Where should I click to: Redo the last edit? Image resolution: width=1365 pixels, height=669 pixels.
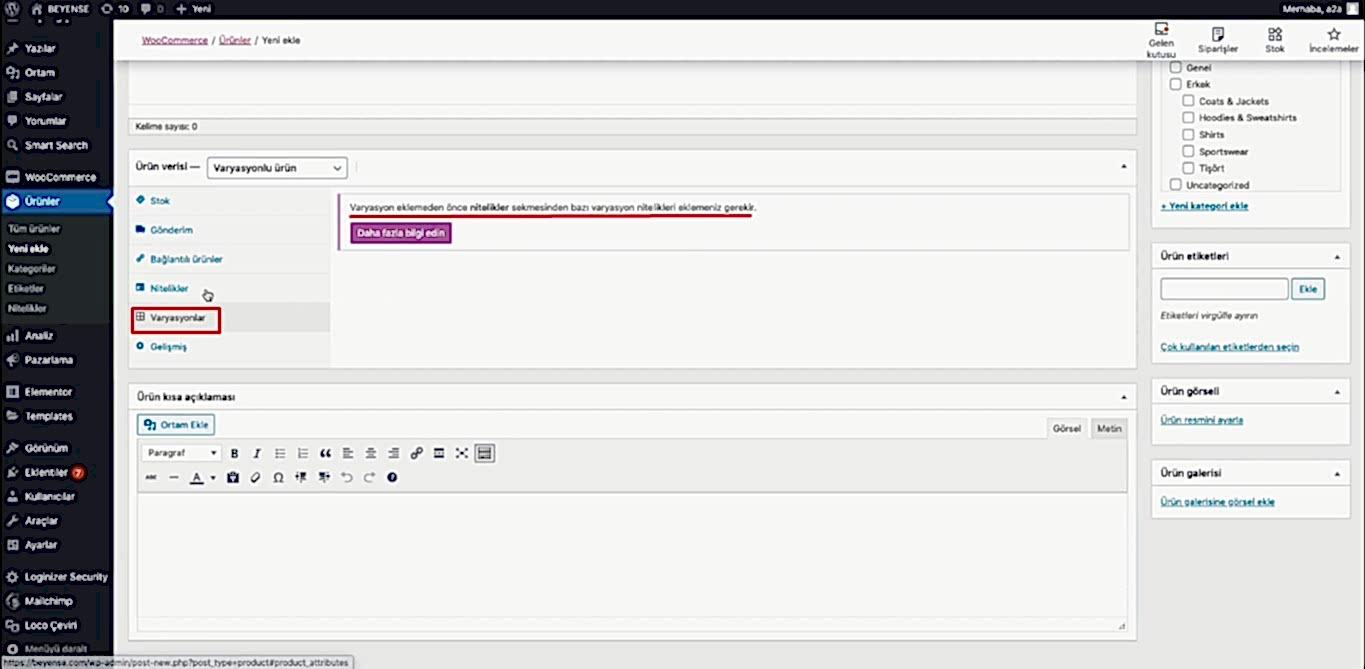(369, 478)
